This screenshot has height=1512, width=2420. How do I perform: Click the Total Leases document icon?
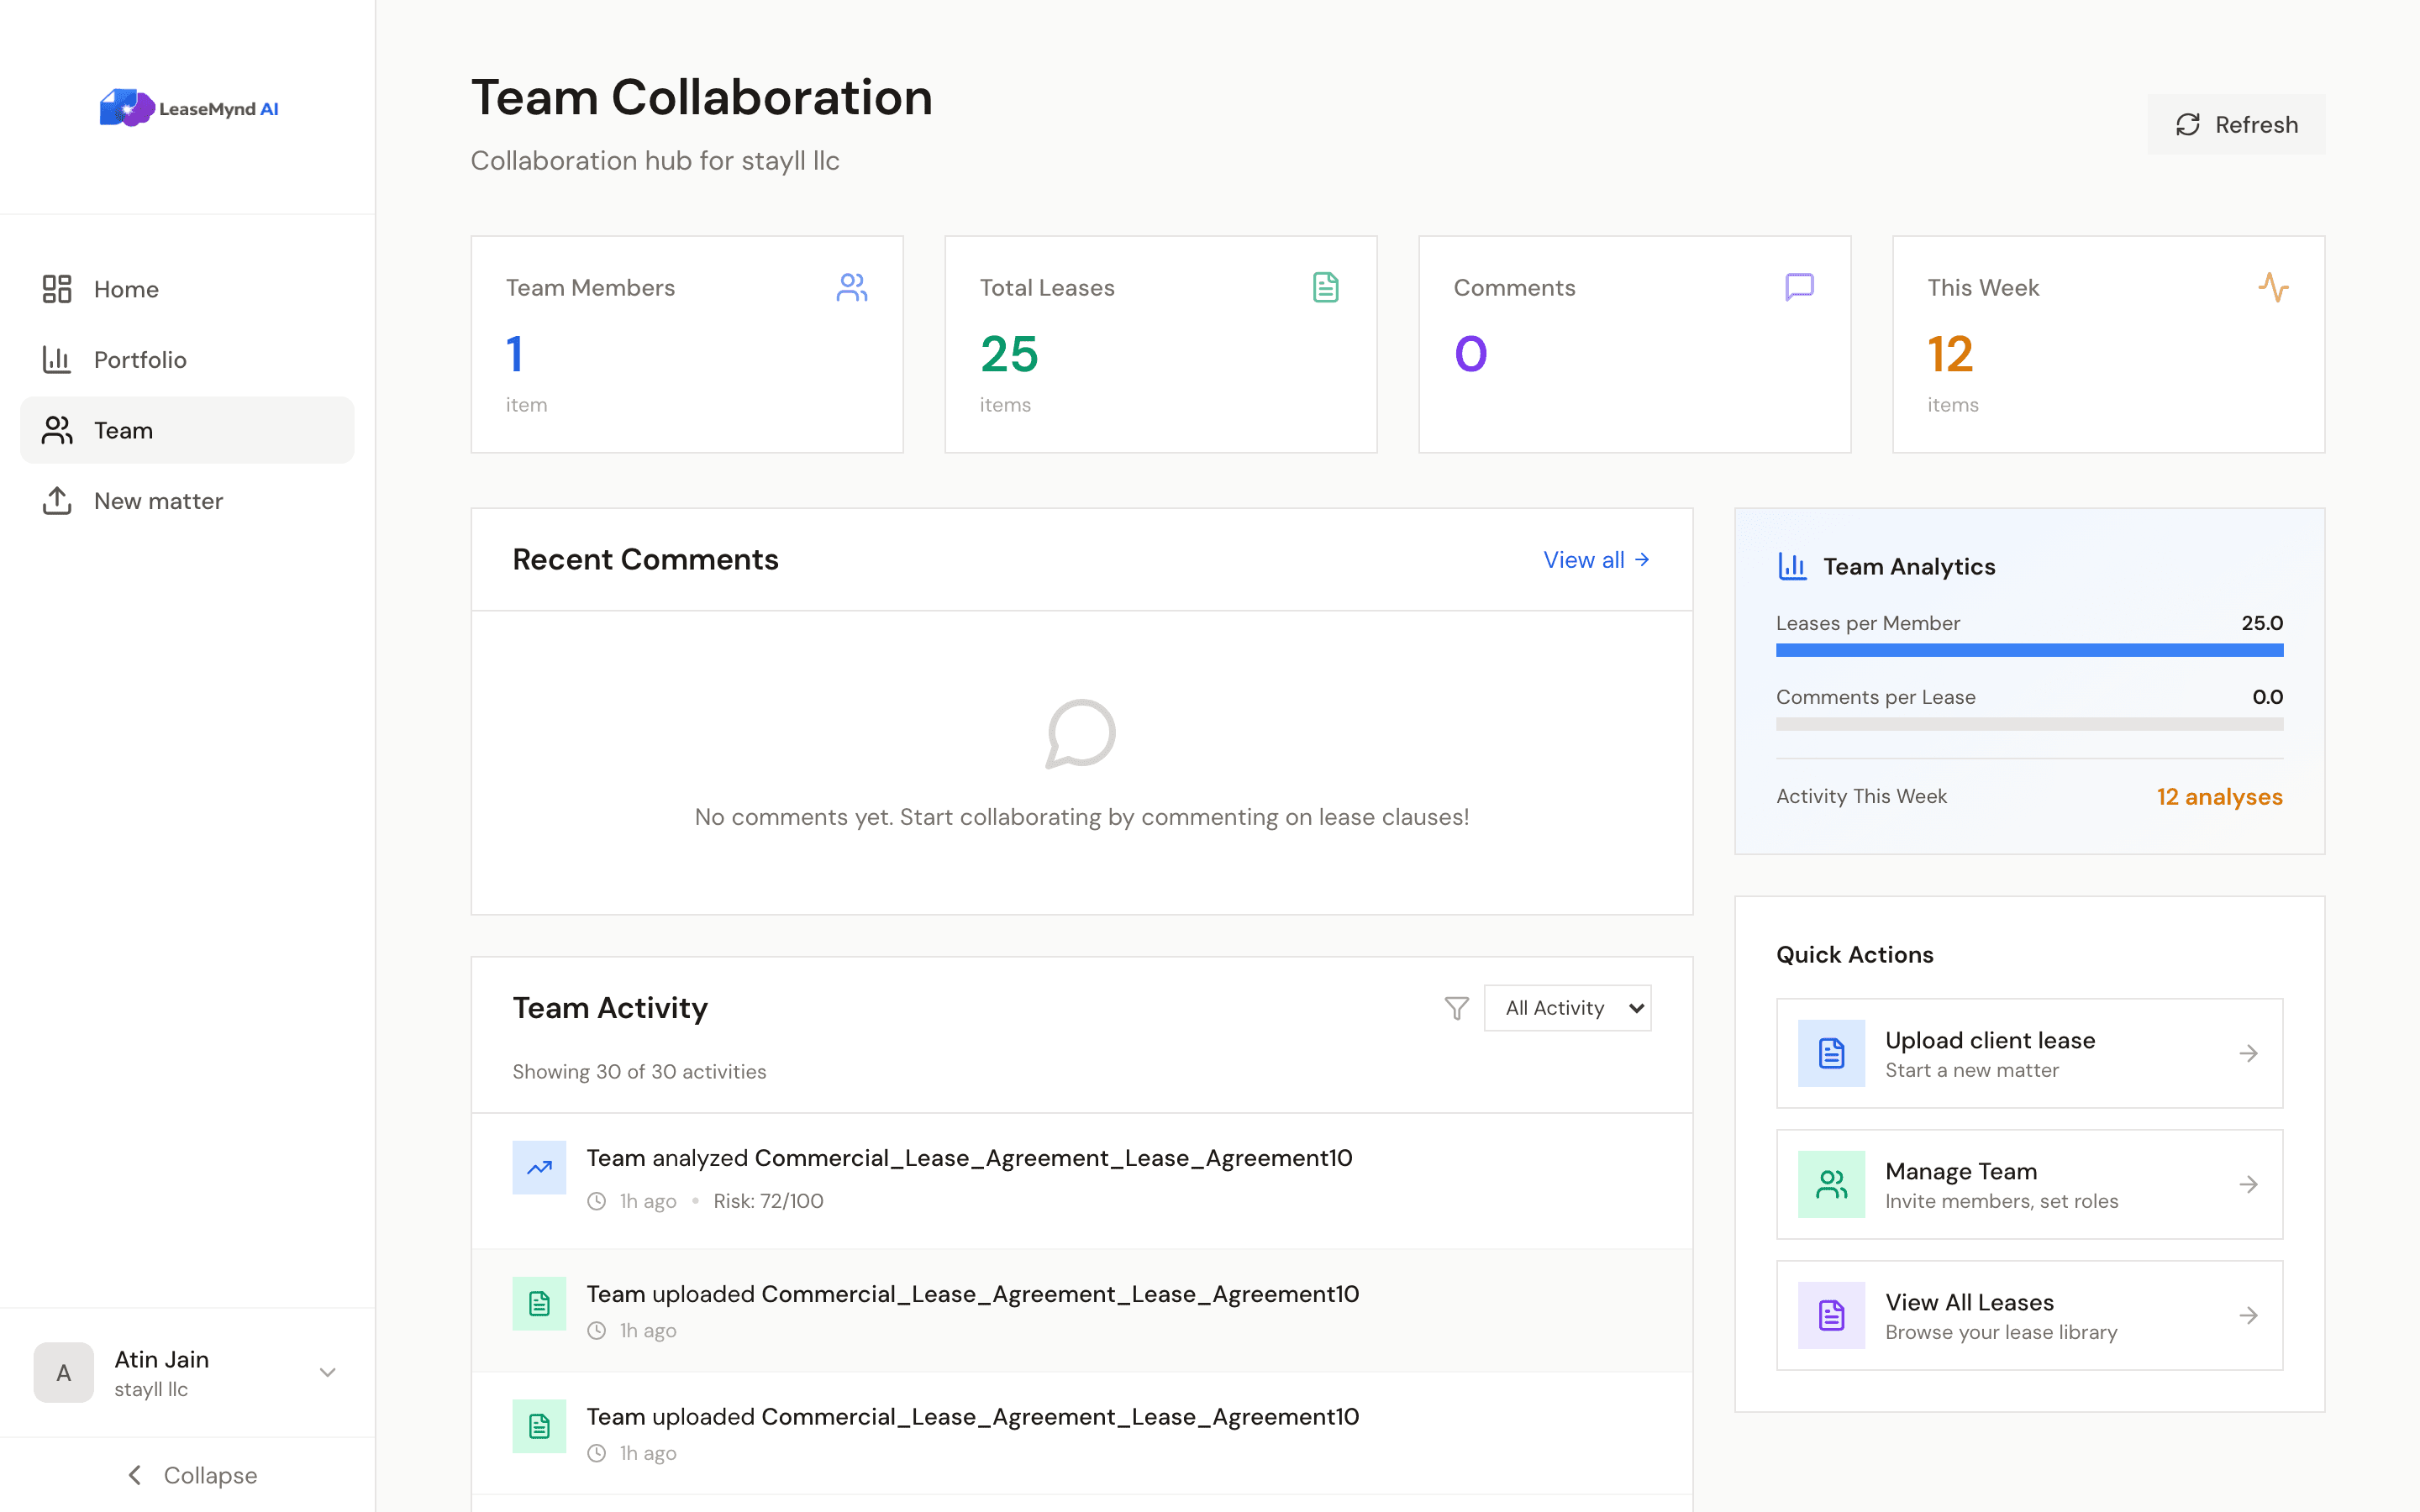point(1326,287)
